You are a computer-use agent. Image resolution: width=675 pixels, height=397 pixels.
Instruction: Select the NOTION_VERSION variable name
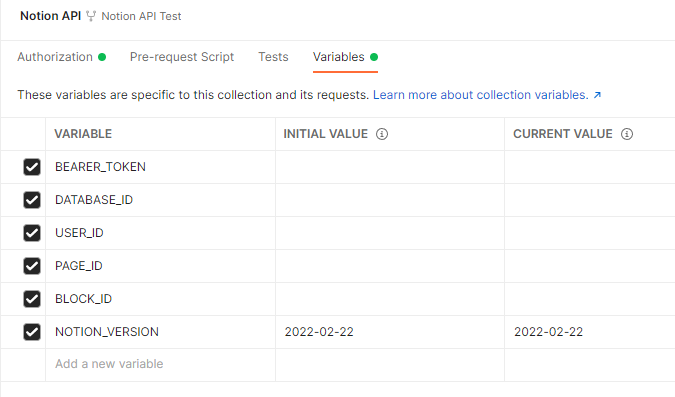[107, 332]
